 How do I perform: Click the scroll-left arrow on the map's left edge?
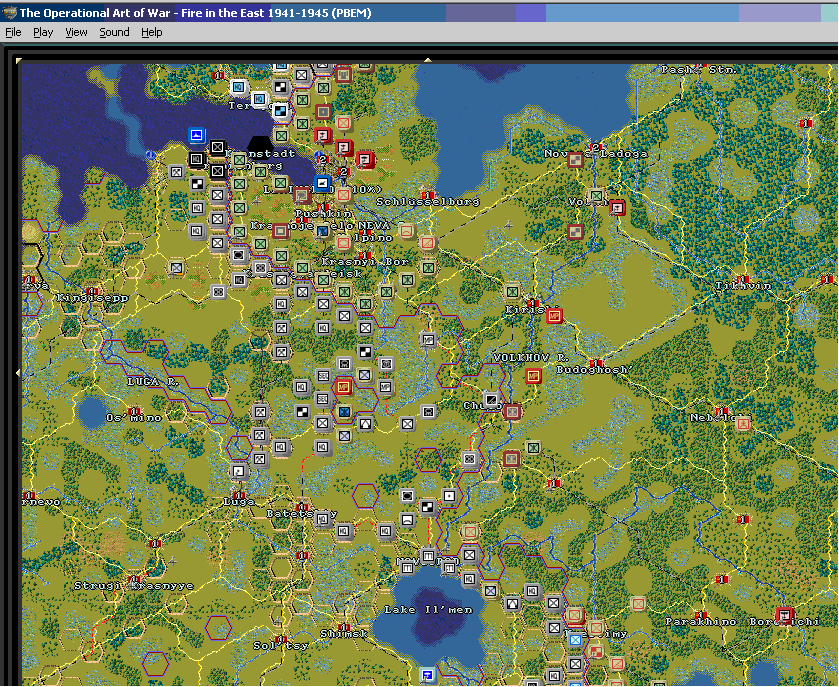click(x=18, y=372)
